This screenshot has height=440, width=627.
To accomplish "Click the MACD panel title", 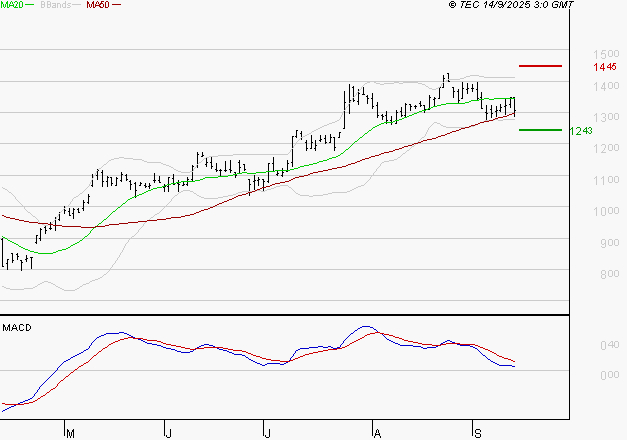I will click(17, 328).
